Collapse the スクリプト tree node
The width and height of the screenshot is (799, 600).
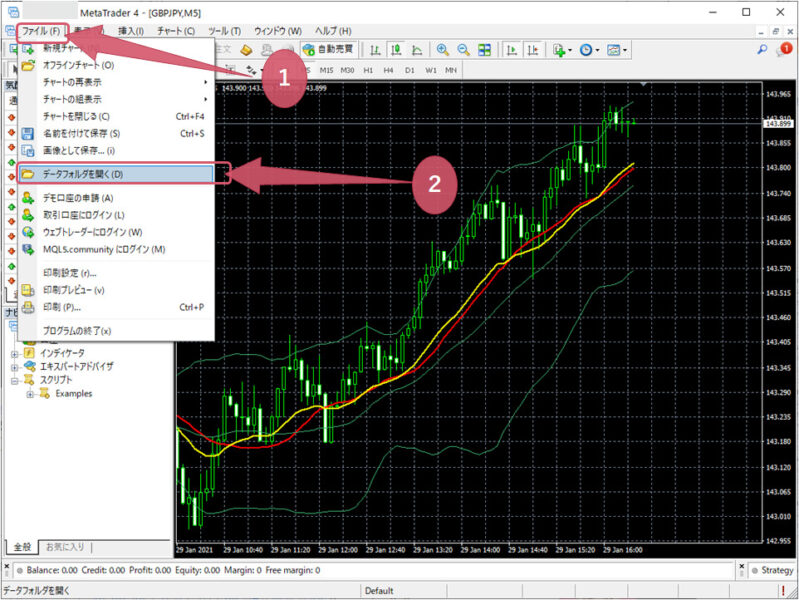point(15,380)
